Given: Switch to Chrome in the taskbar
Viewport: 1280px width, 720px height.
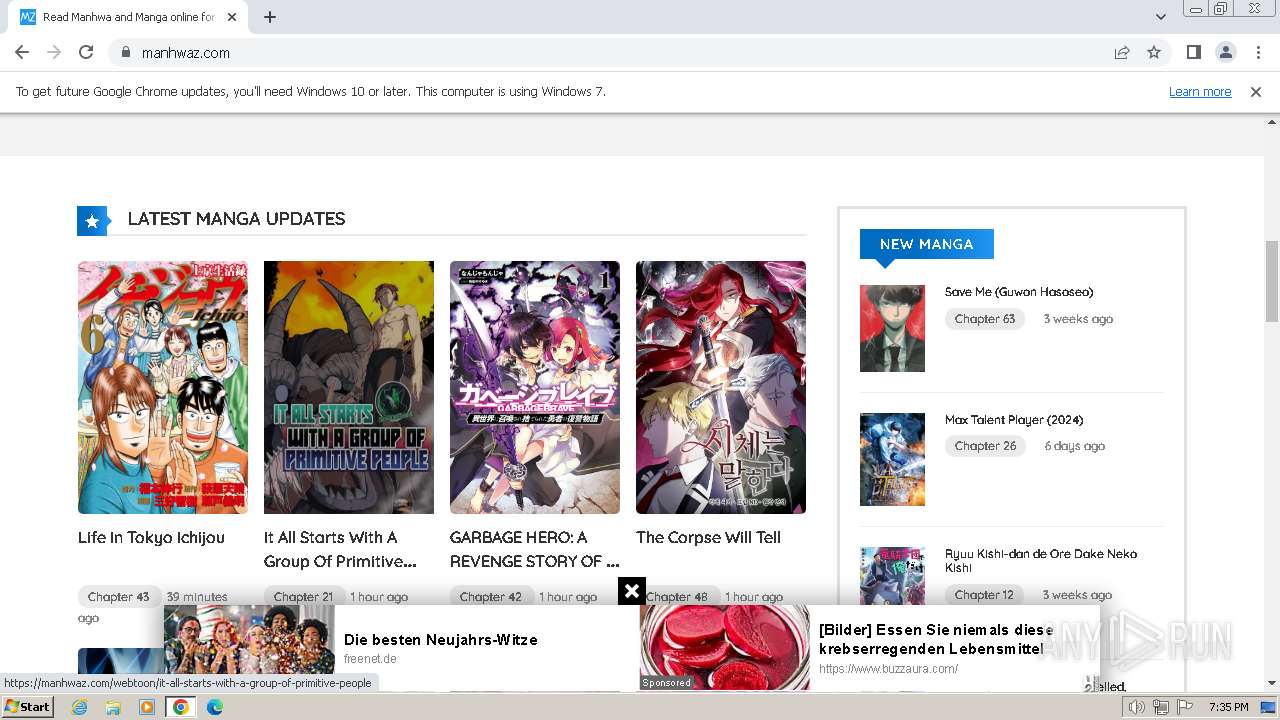Looking at the screenshot, I should 180,707.
